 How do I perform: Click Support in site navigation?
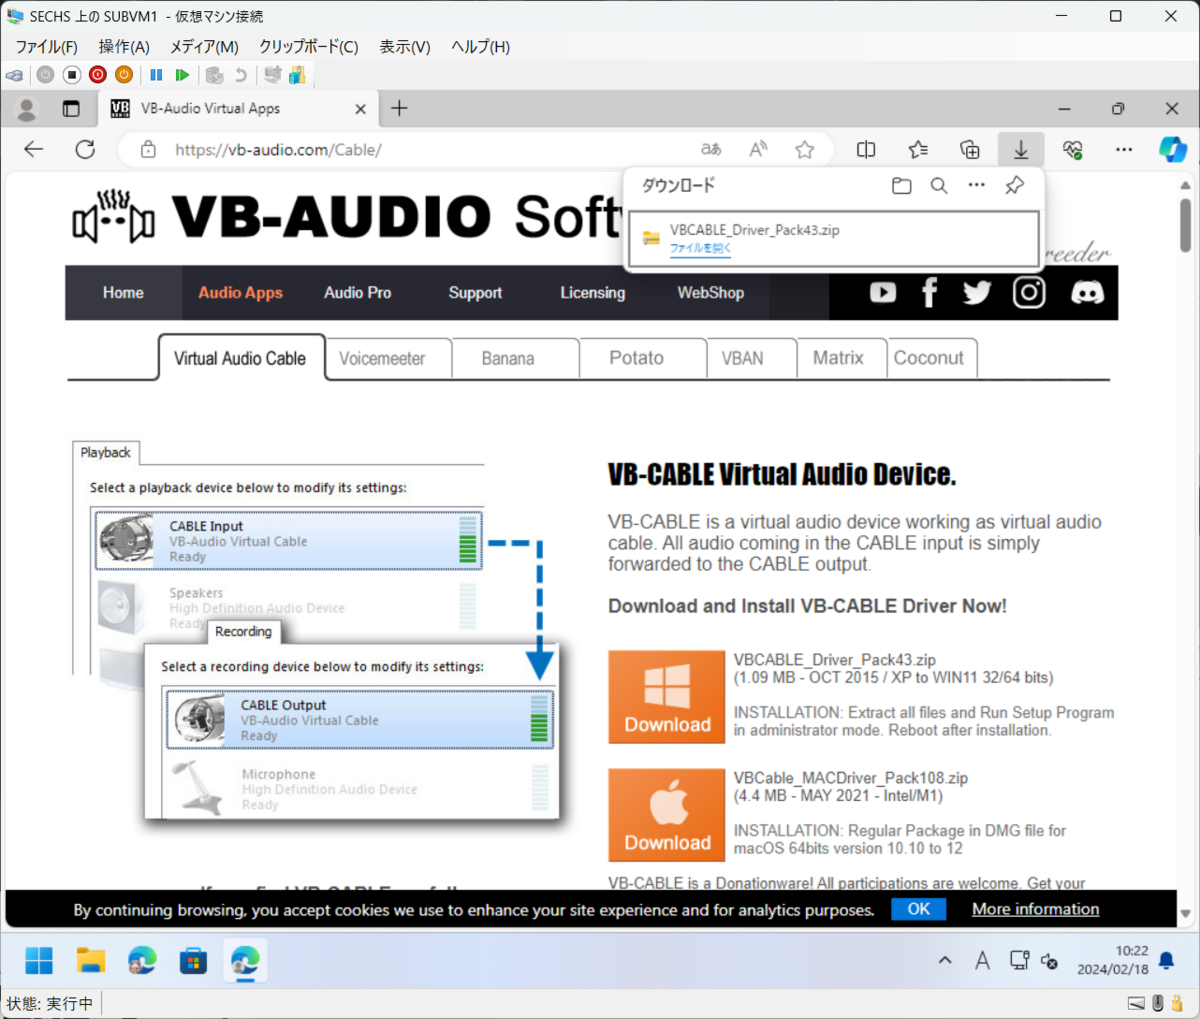[475, 293]
